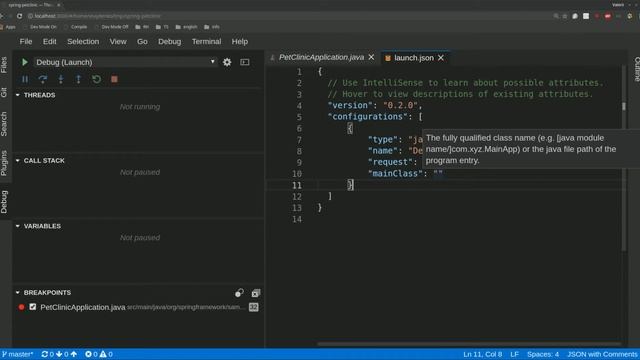
Task: Change LF line ending setting
Action: point(514,354)
